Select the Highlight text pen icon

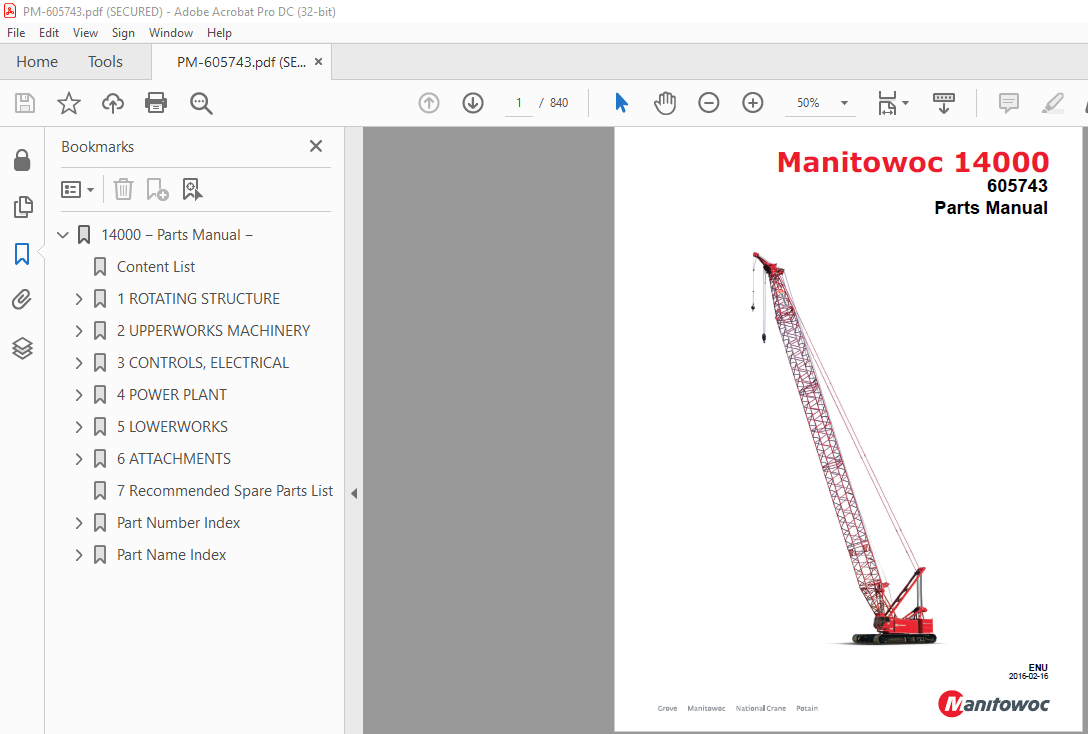pyautogui.click(x=1053, y=103)
